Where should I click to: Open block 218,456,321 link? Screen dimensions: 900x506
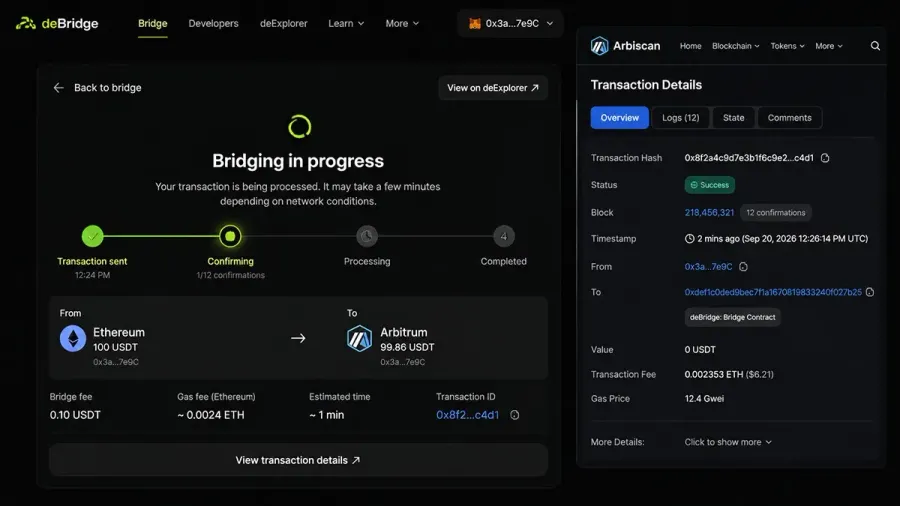coord(709,212)
